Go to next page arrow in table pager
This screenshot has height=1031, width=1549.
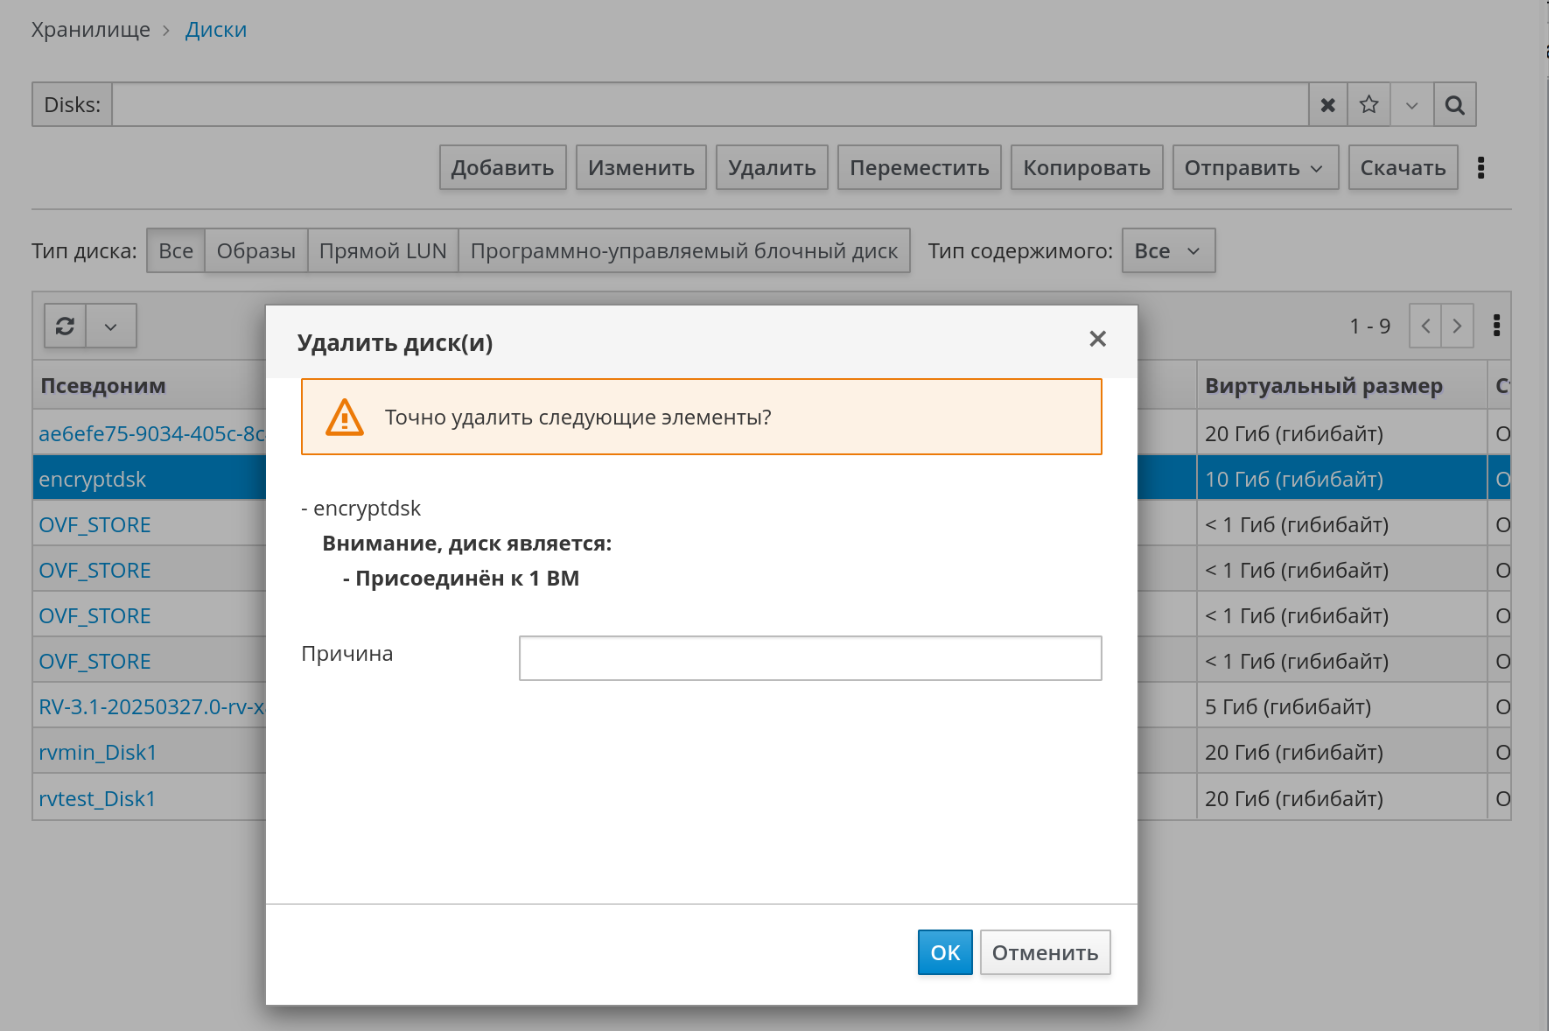1457,326
